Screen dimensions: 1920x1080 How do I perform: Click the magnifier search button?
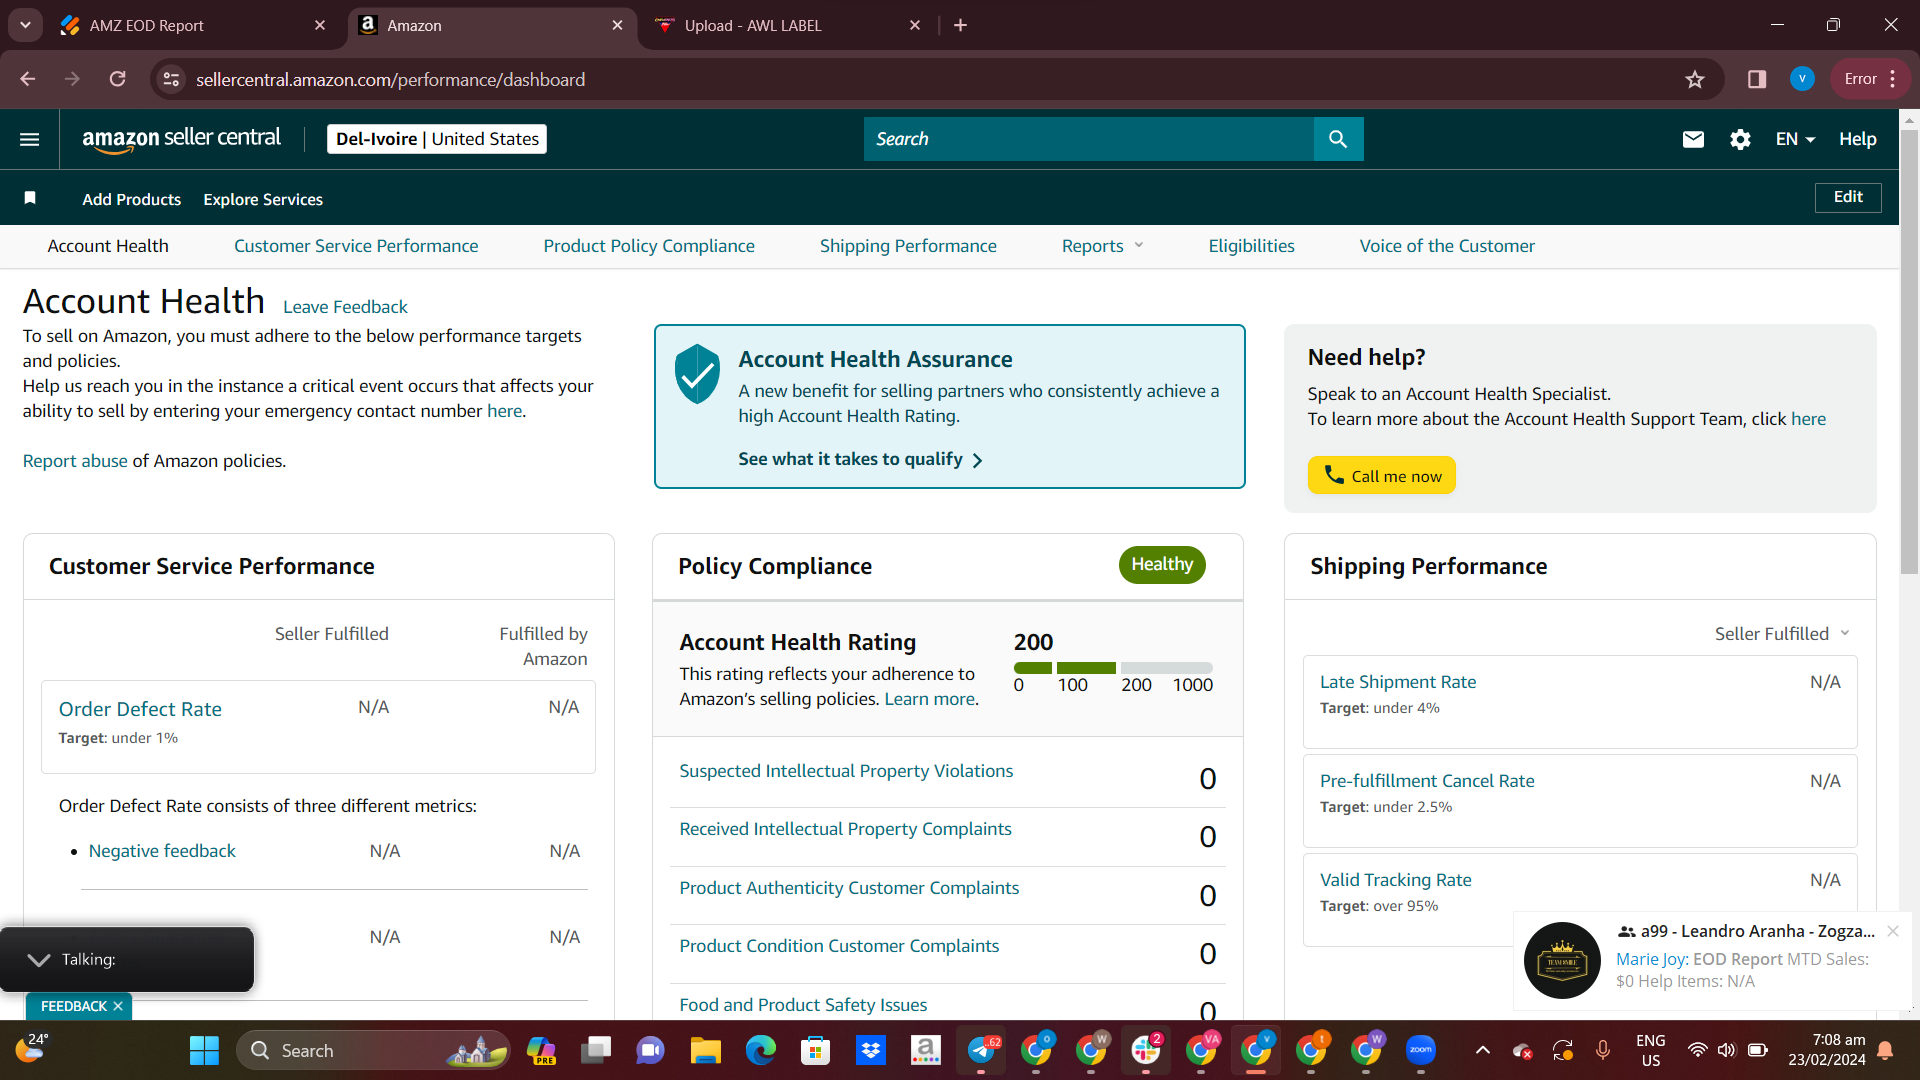(x=1338, y=139)
